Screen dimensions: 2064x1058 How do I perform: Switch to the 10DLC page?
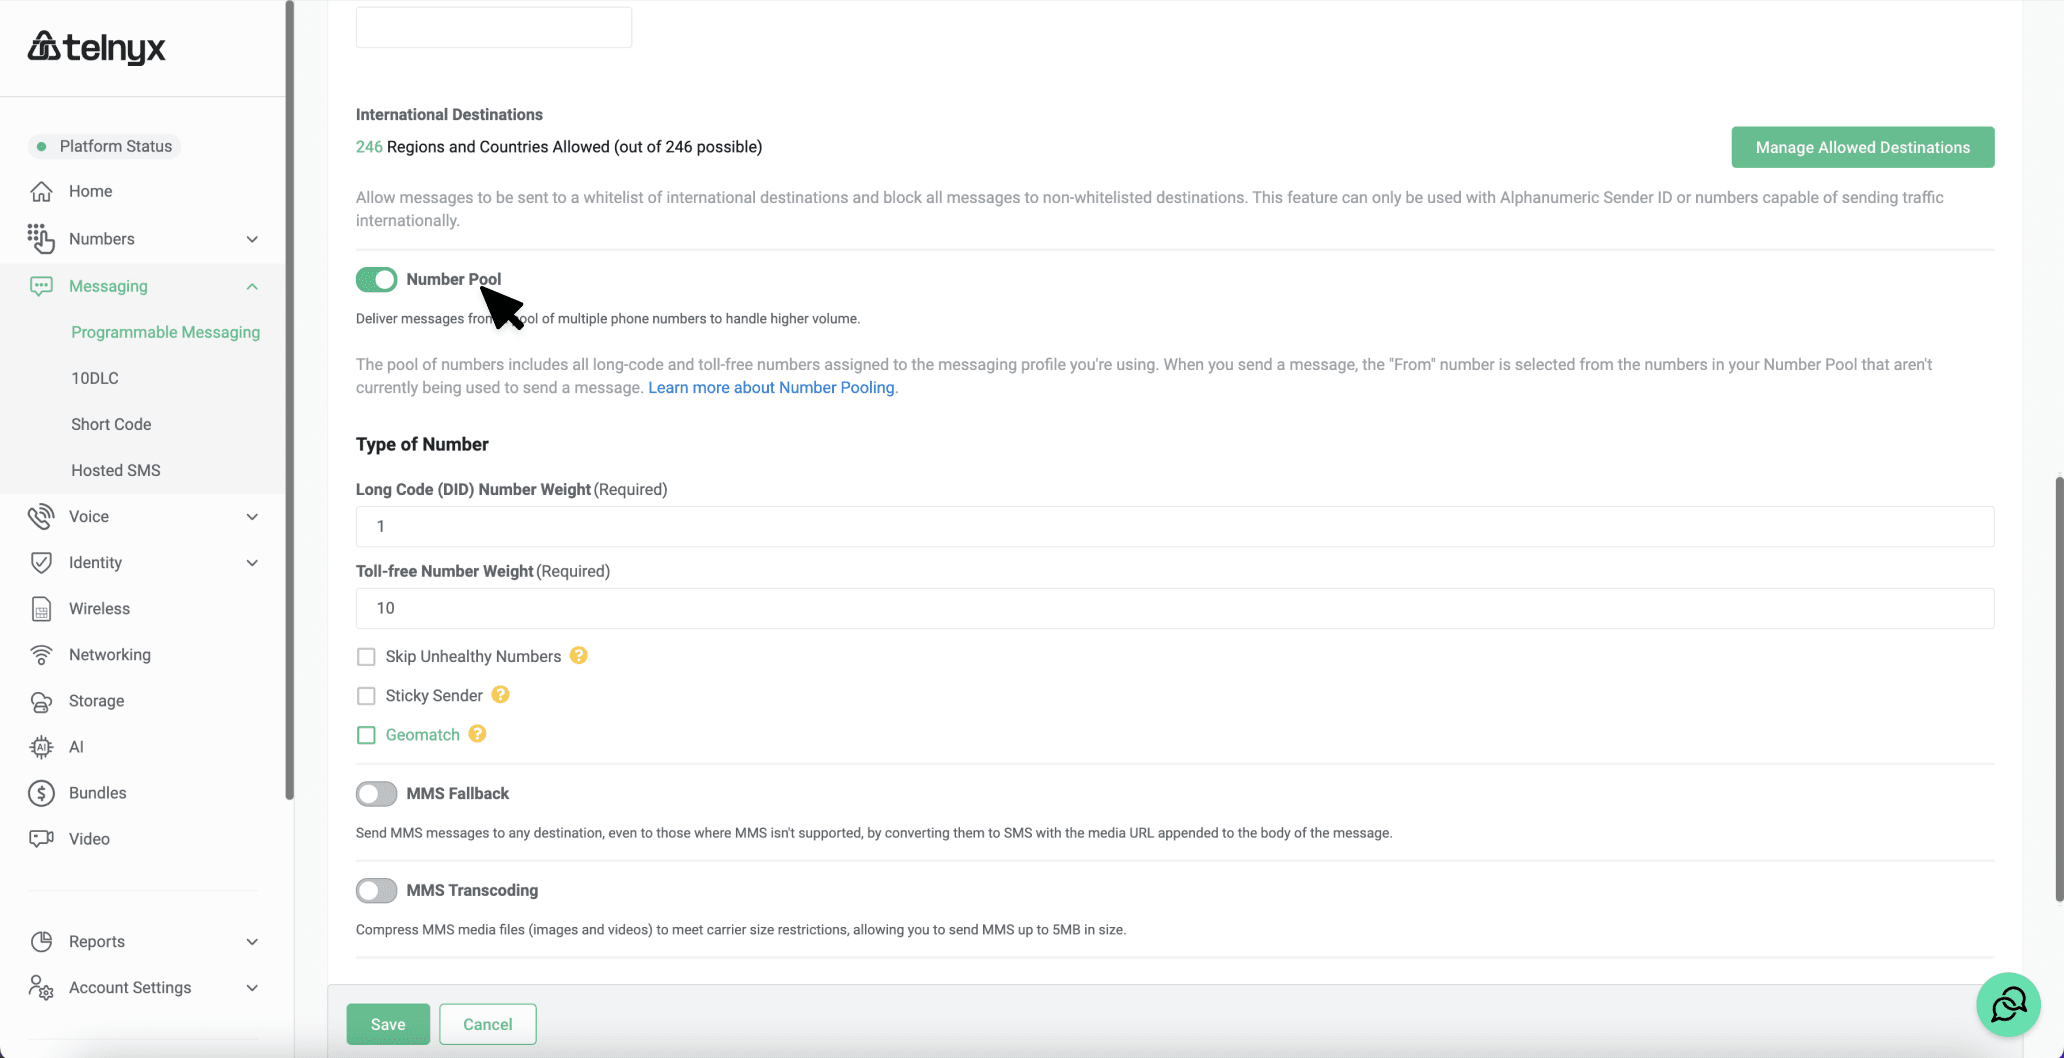pyautogui.click(x=95, y=378)
